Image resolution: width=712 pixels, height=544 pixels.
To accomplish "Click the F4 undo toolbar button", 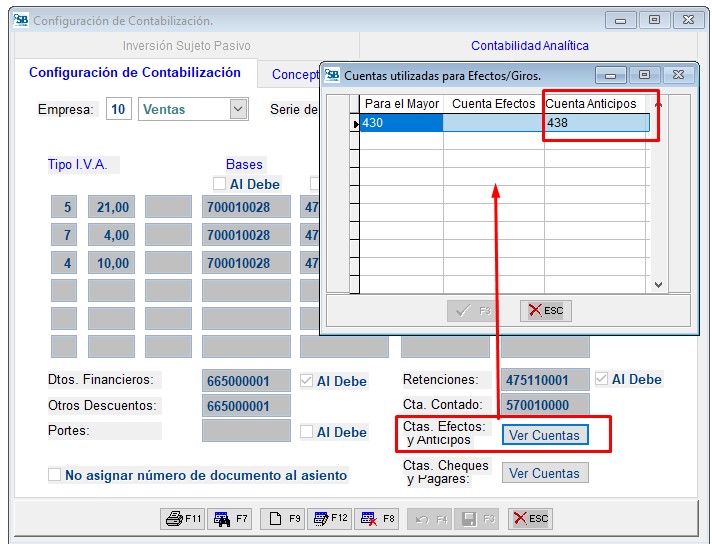I will 429,519.
